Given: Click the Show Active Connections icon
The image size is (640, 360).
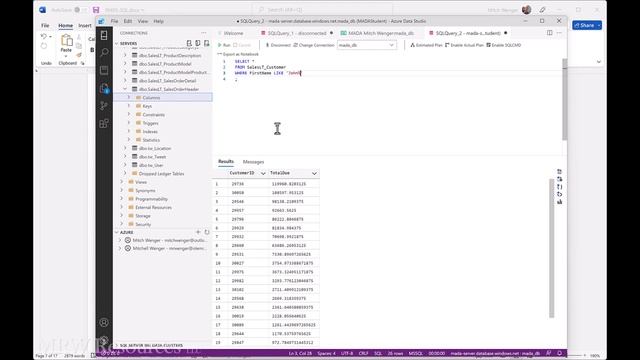Looking at the screenshot, I should tap(207, 43).
